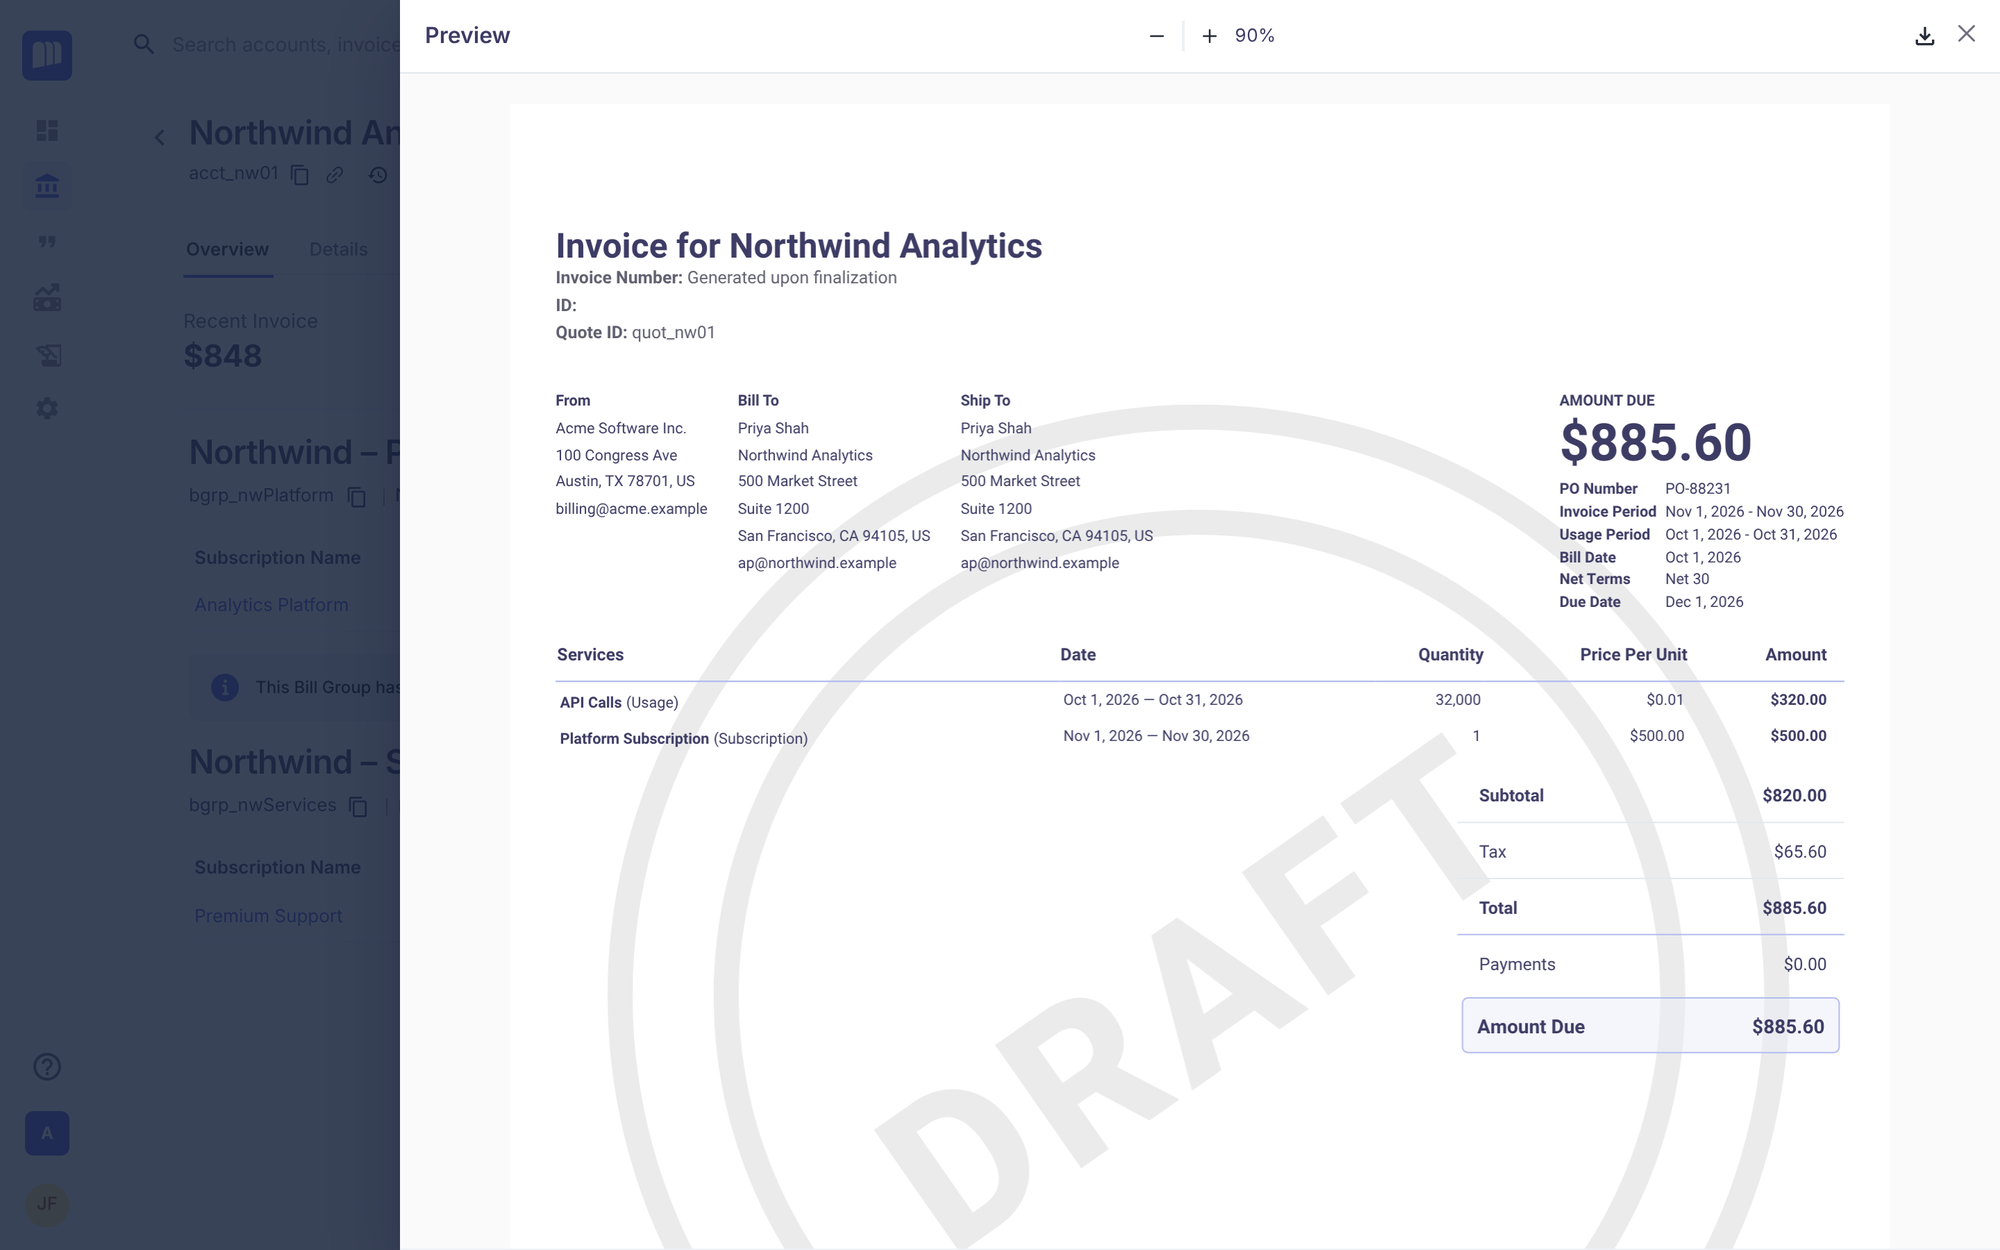Screen dimensions: 2000x1250
Task: Close the Preview panel
Action: 1967,34
